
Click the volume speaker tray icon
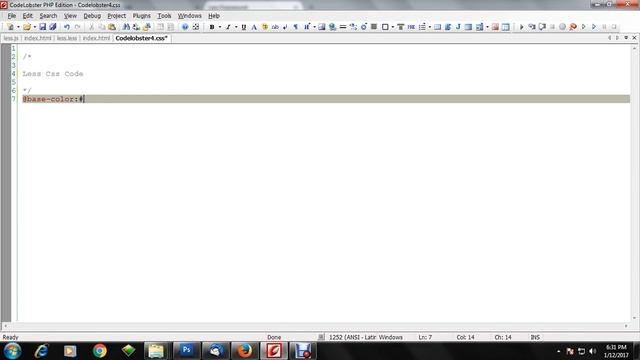click(x=593, y=351)
